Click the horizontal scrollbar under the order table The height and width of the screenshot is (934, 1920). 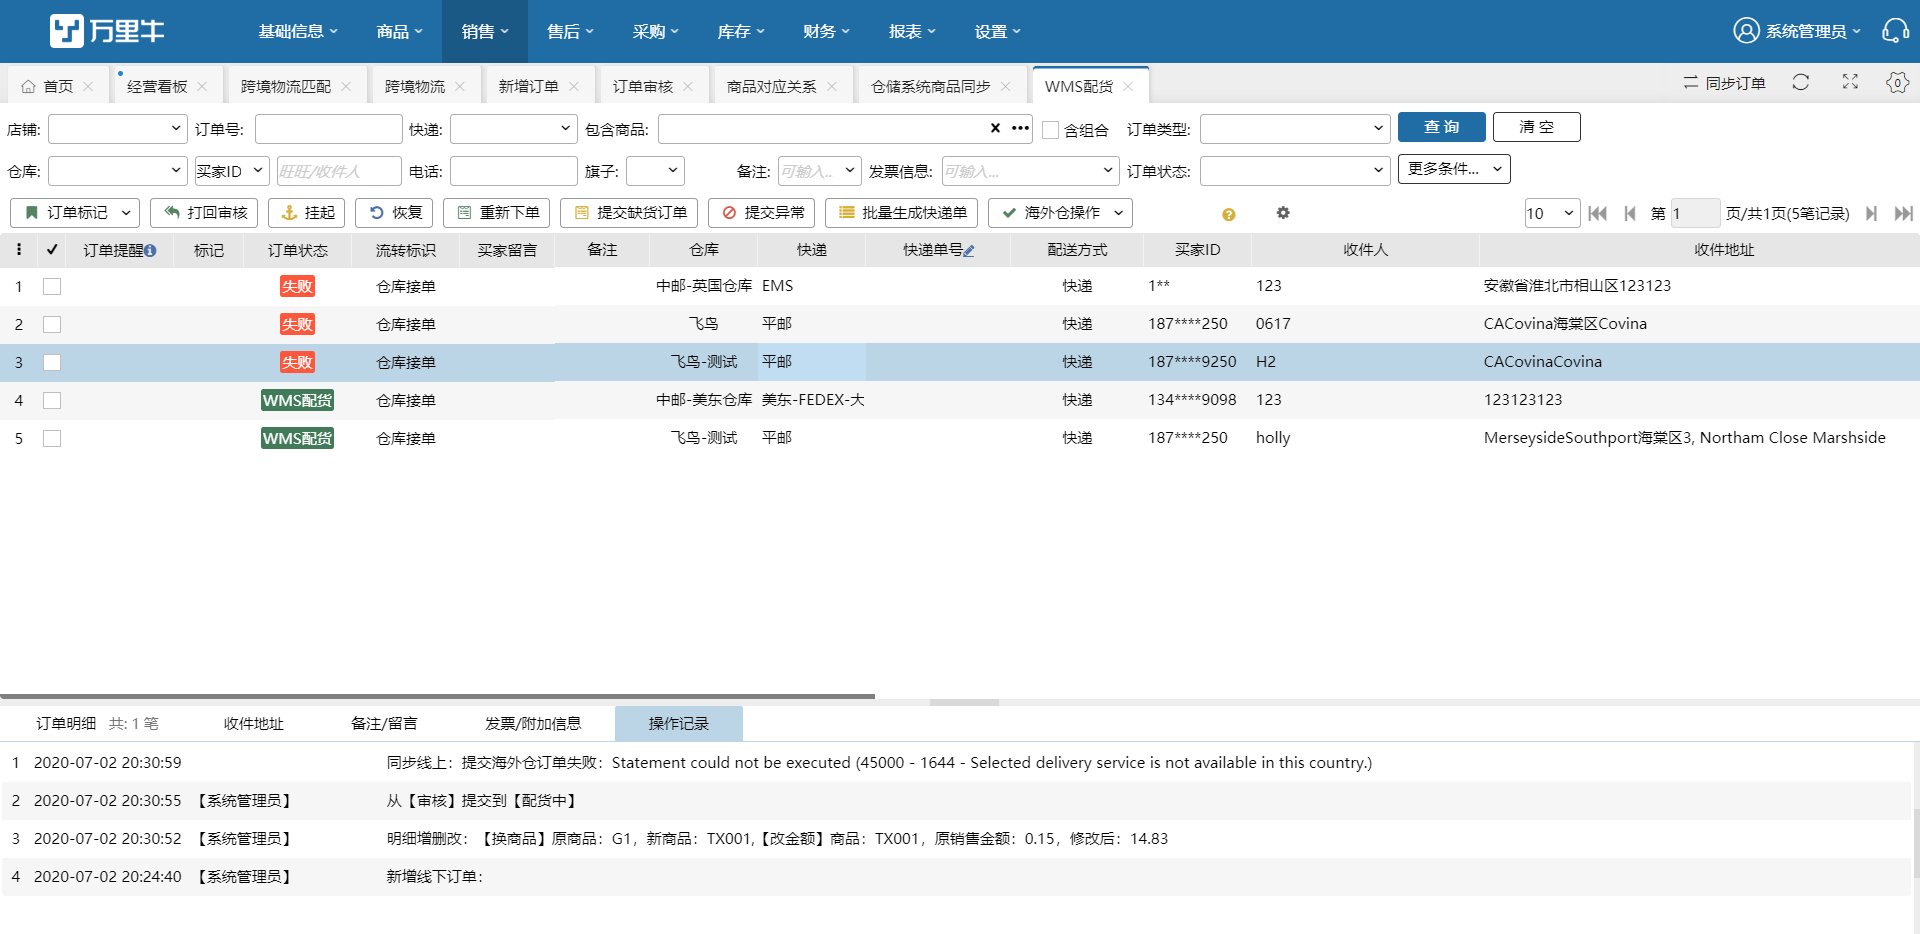point(437,696)
